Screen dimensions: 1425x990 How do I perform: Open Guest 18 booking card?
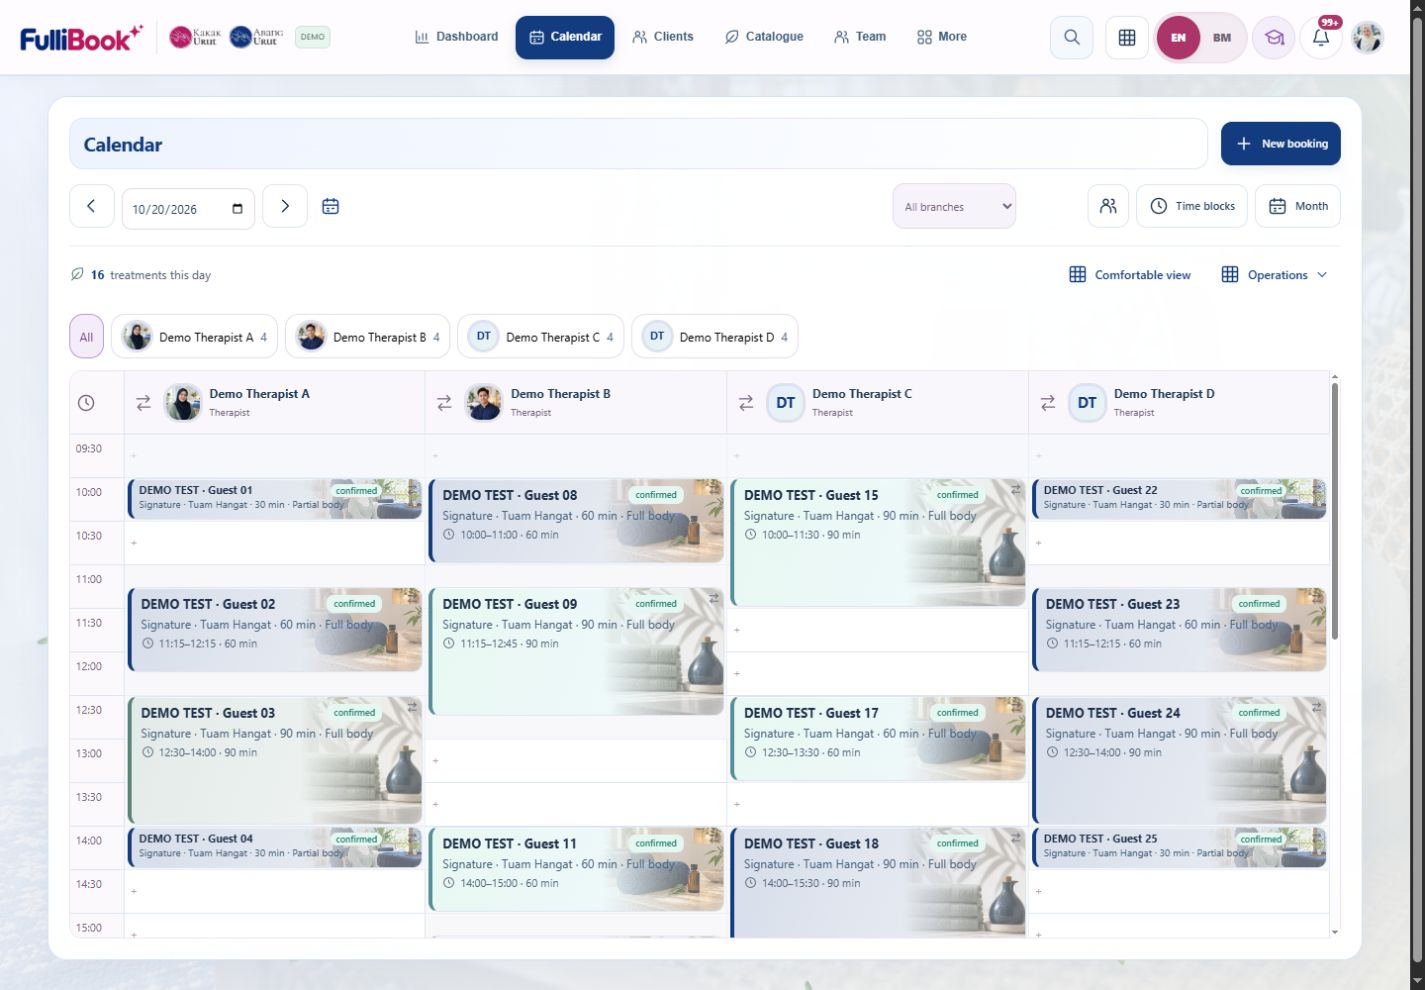(x=878, y=882)
